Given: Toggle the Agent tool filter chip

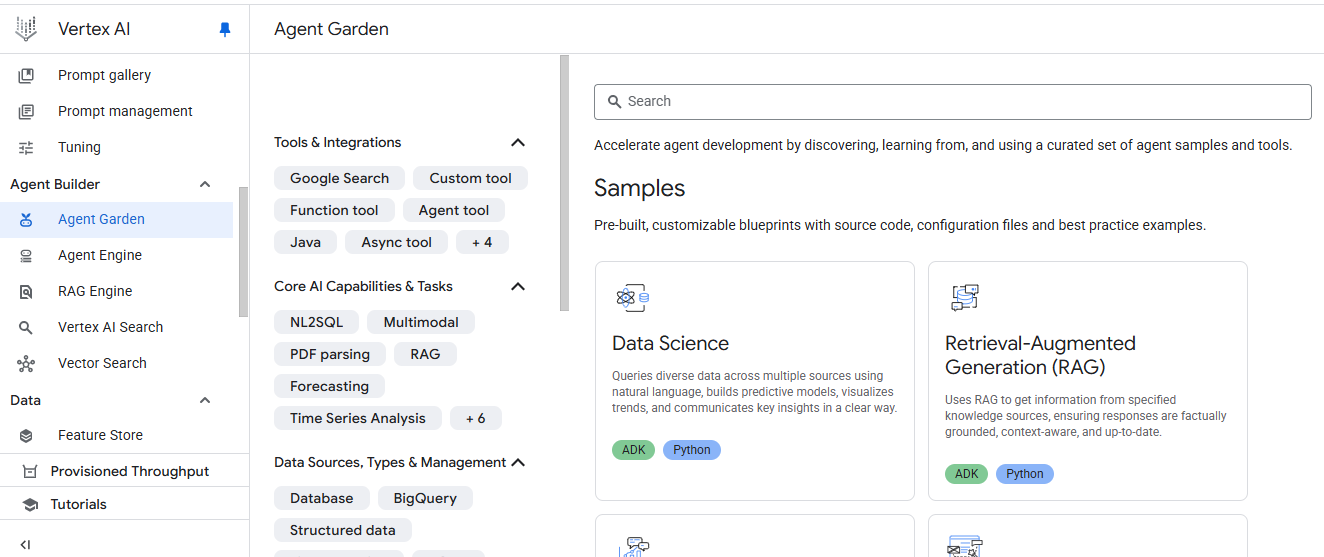Looking at the screenshot, I should [454, 210].
